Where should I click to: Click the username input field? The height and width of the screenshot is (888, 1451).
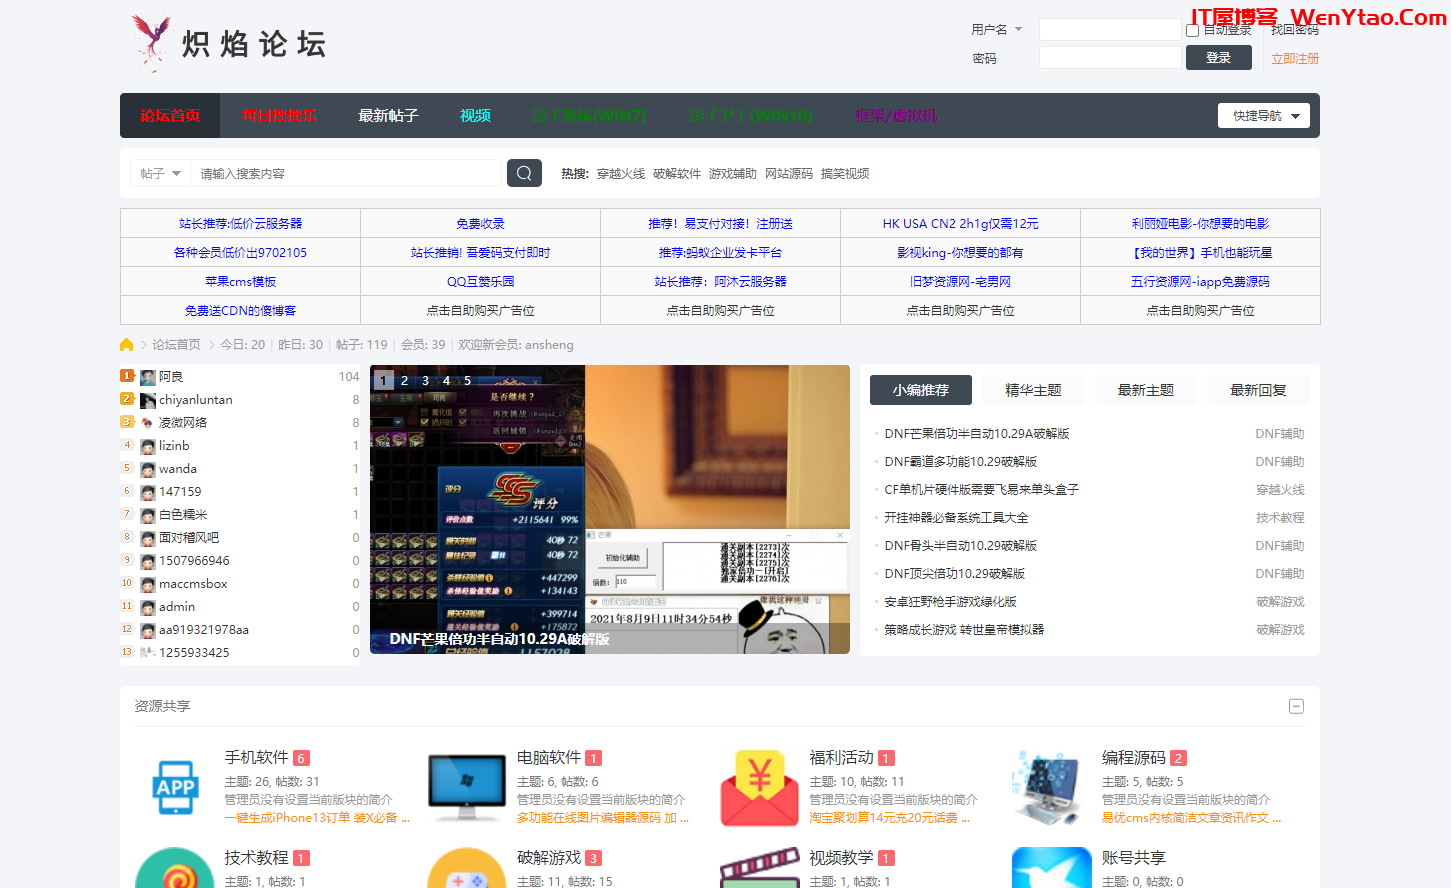coord(1110,30)
